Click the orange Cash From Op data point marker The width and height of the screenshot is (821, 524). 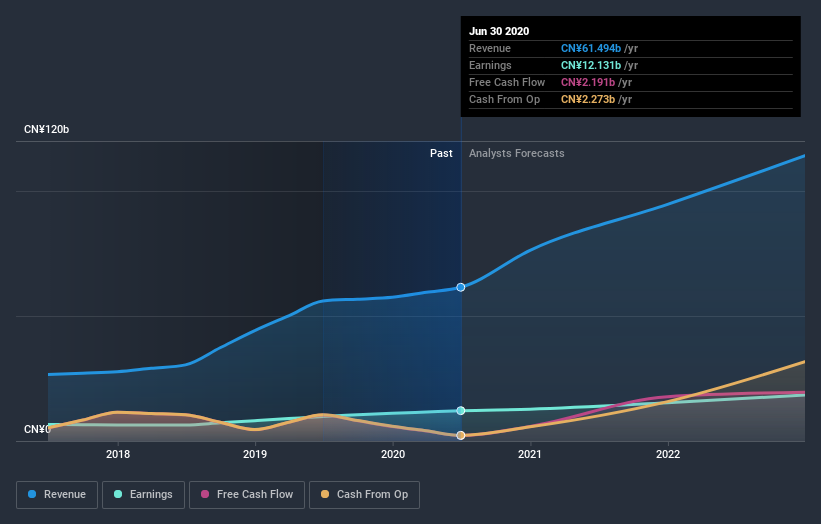click(x=461, y=436)
